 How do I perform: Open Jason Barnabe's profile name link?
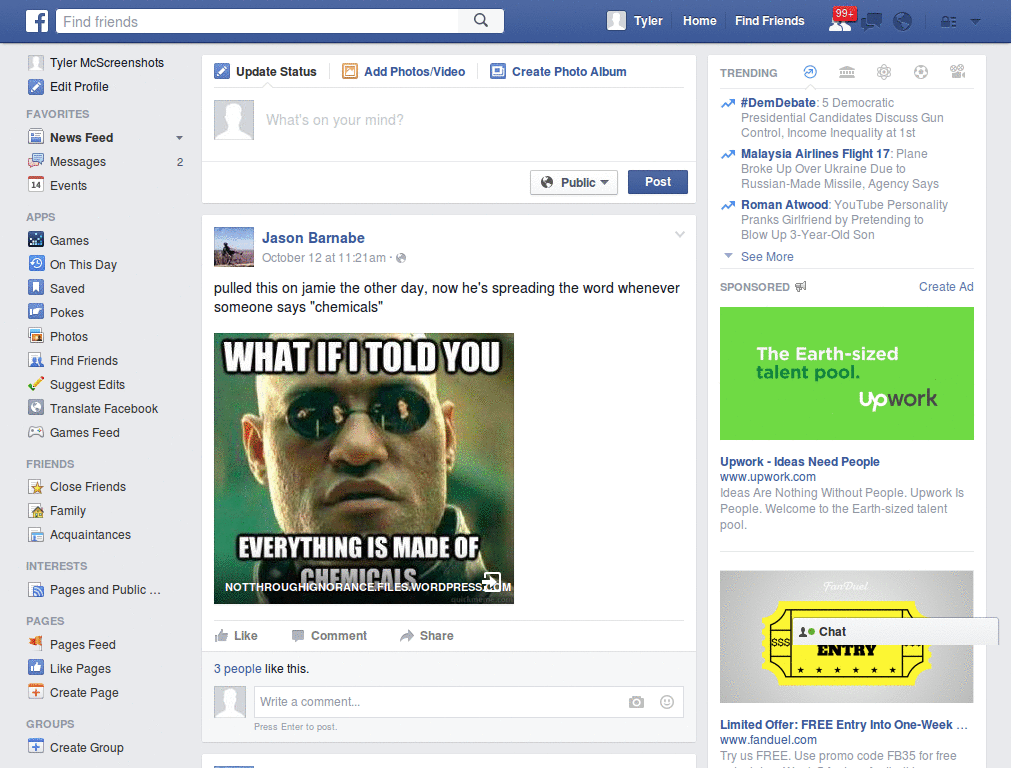313,238
